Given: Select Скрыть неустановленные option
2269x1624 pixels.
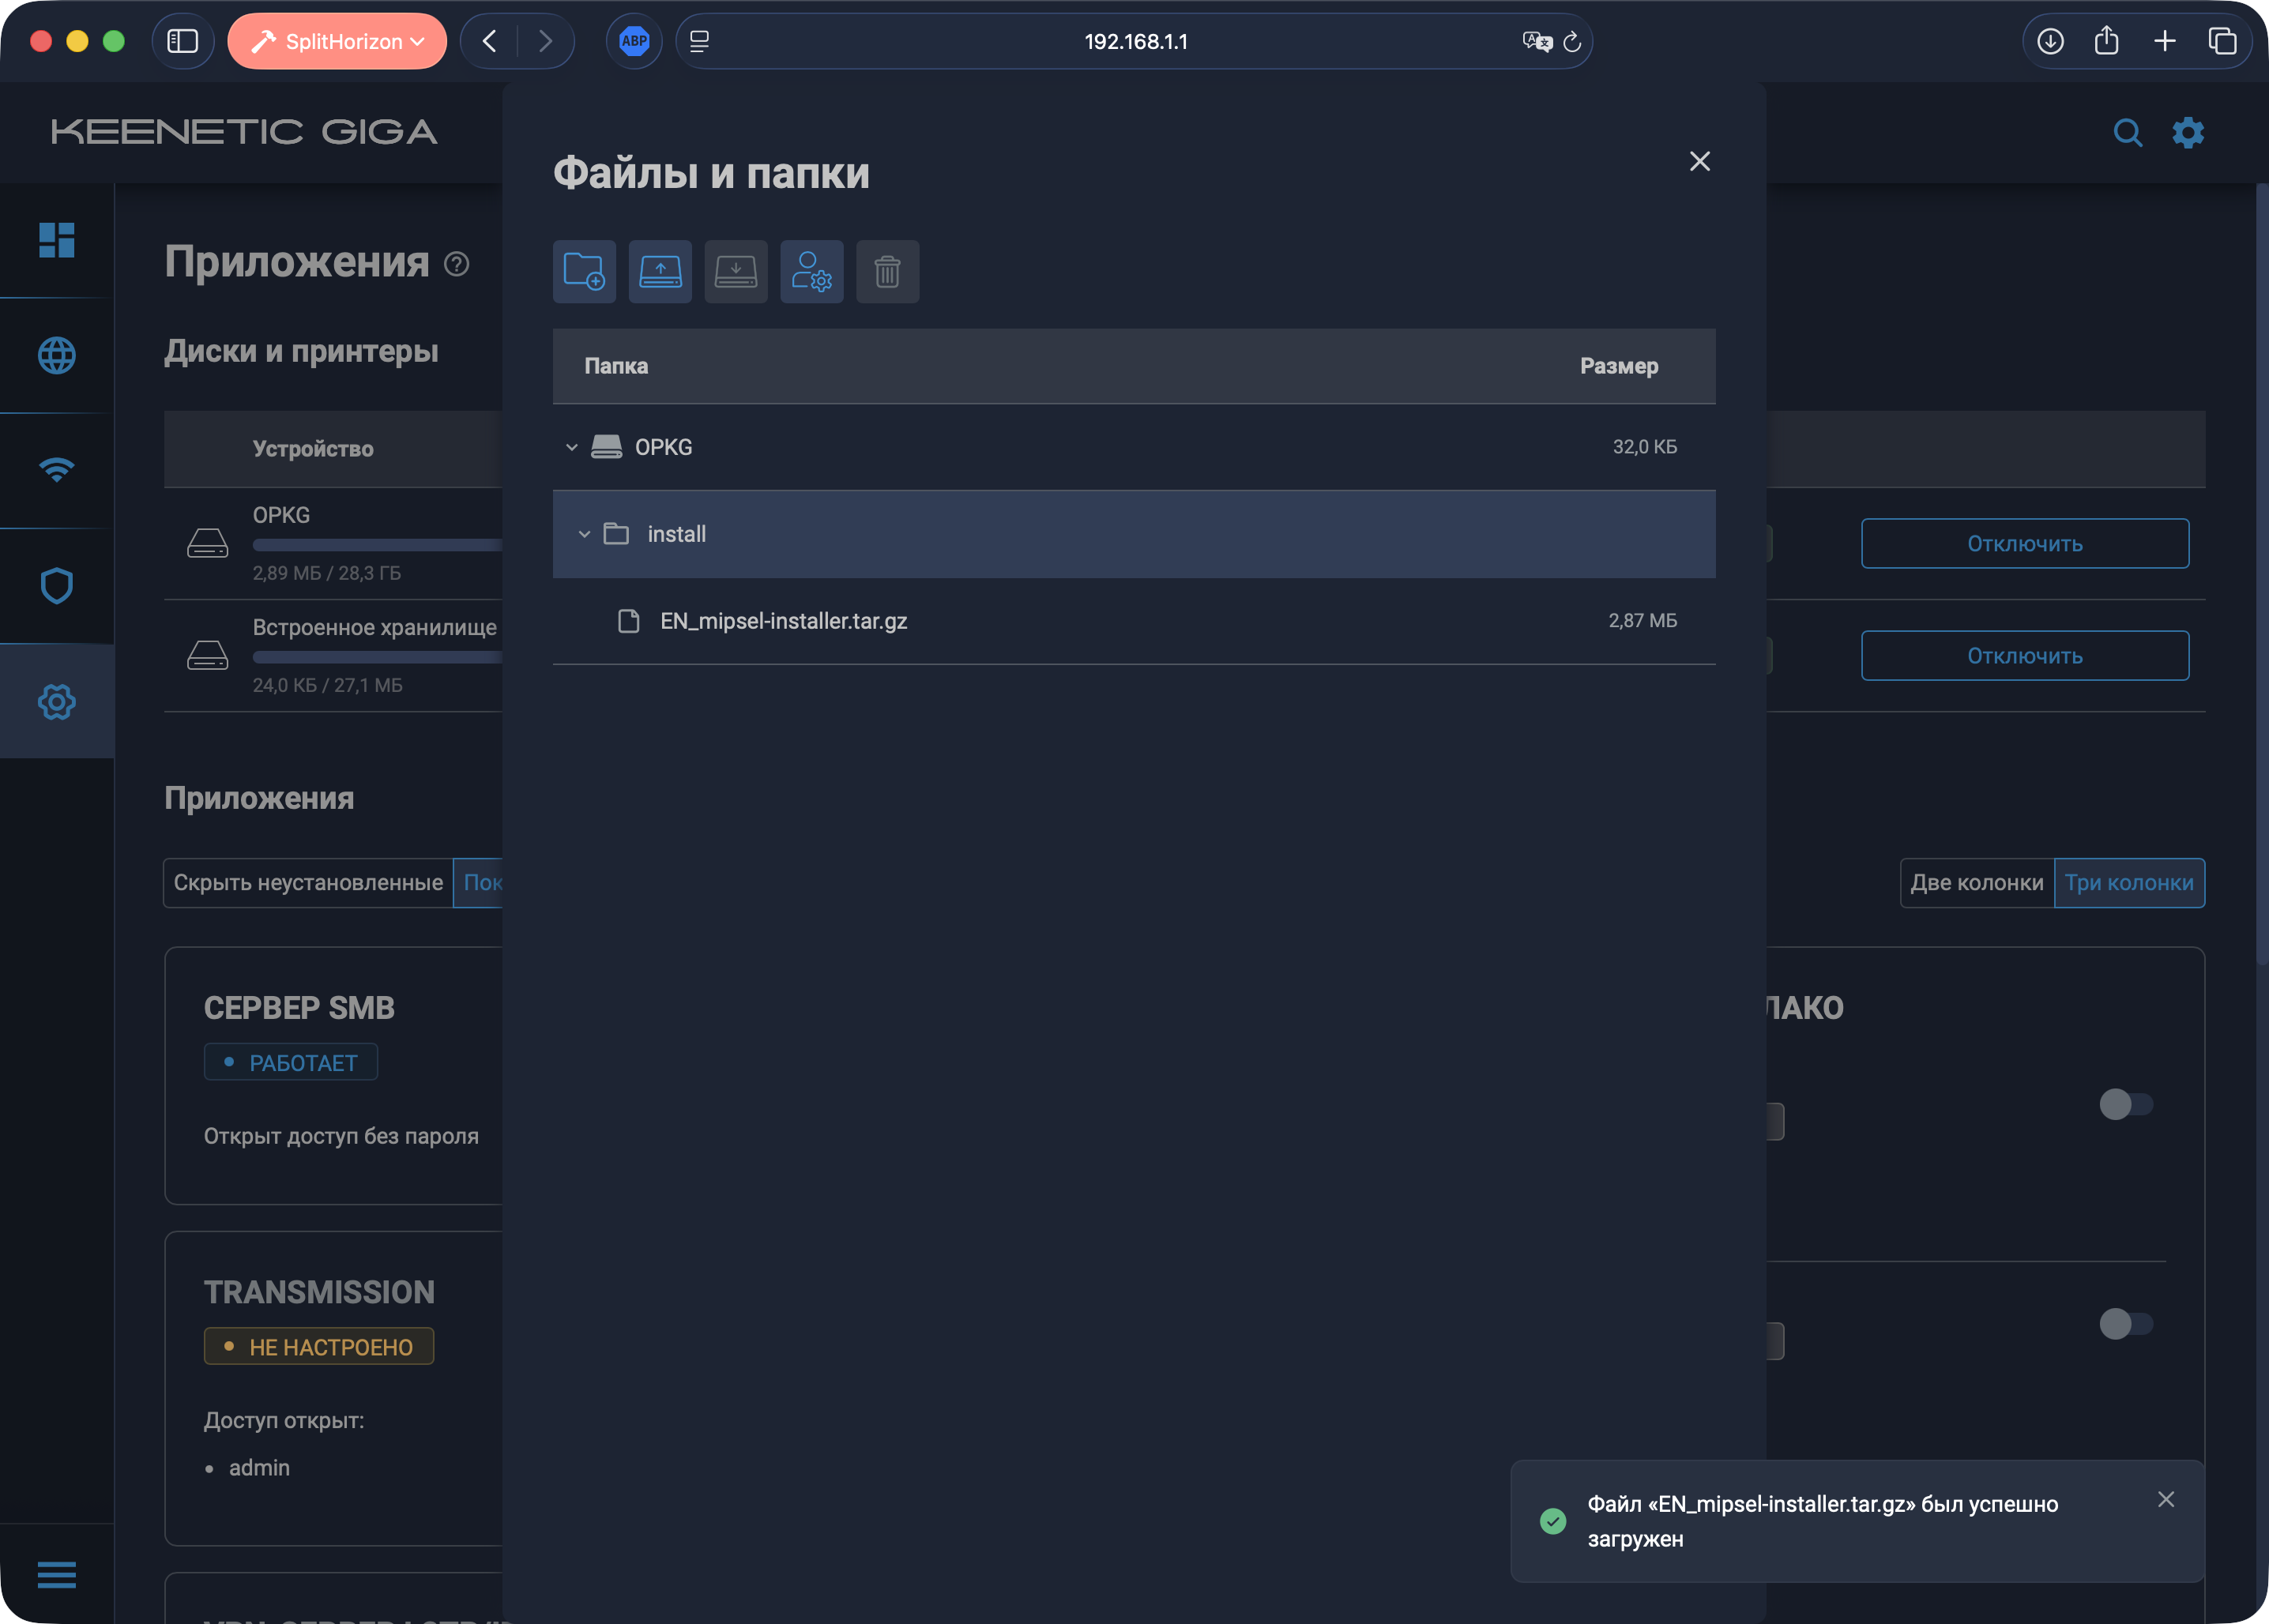Looking at the screenshot, I should (x=308, y=883).
